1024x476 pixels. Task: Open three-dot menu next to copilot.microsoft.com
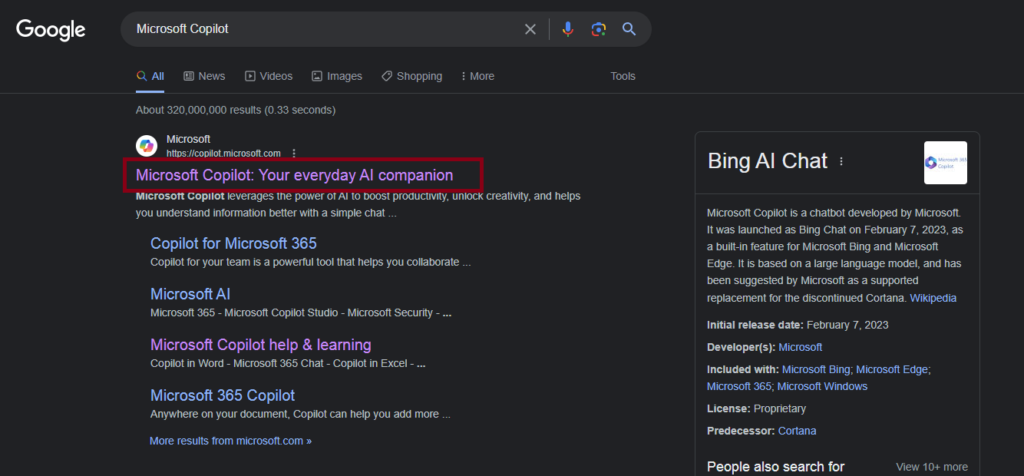294,153
